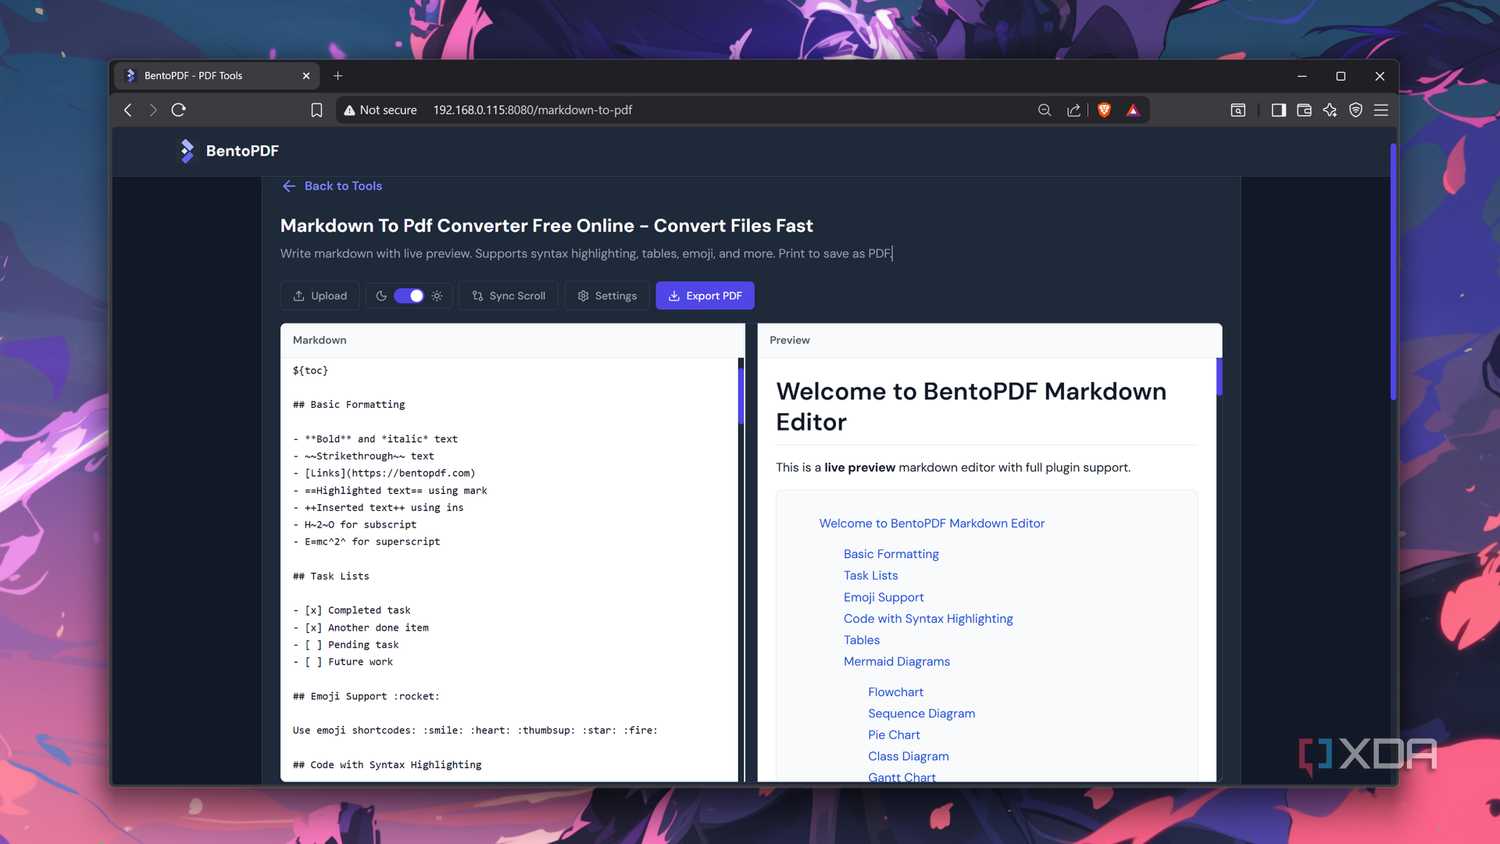Open the tab search icon in toolbar

[1238, 110]
